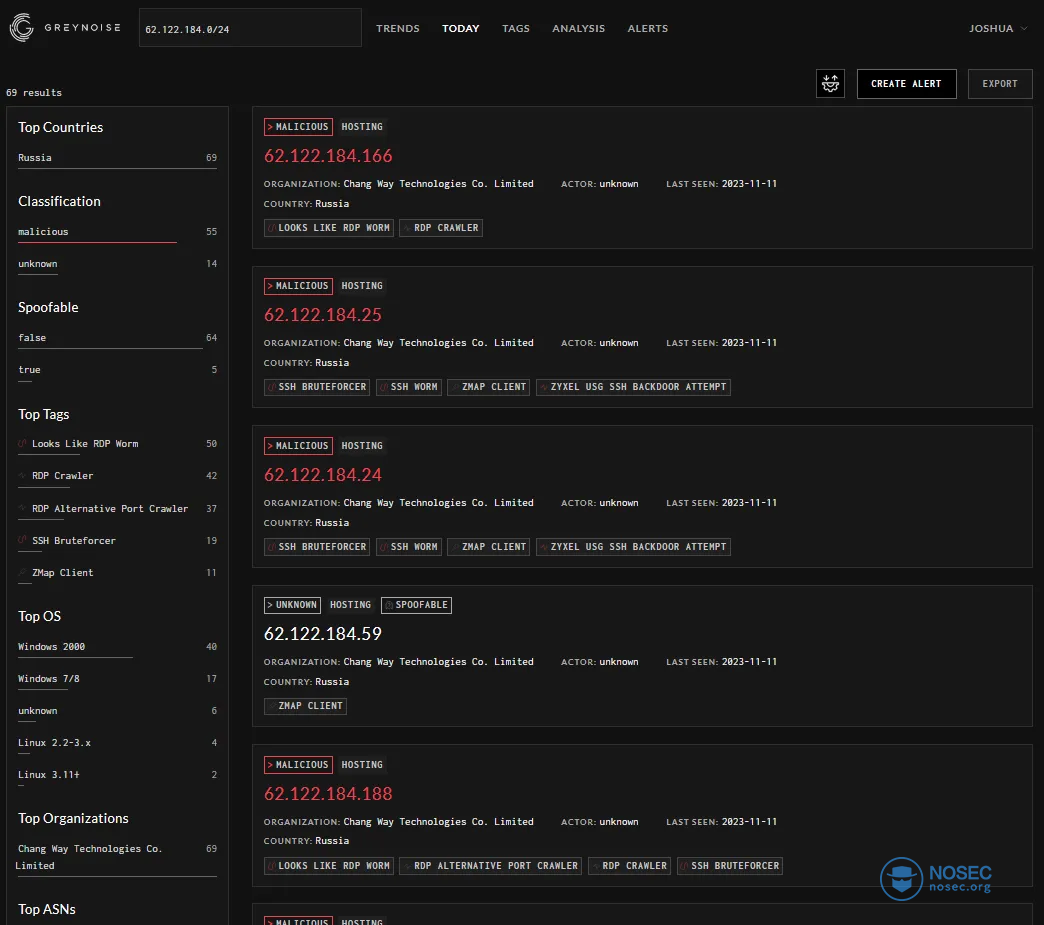Filter by Windows 2000 OS
The height and width of the screenshot is (925, 1044).
pos(117,647)
